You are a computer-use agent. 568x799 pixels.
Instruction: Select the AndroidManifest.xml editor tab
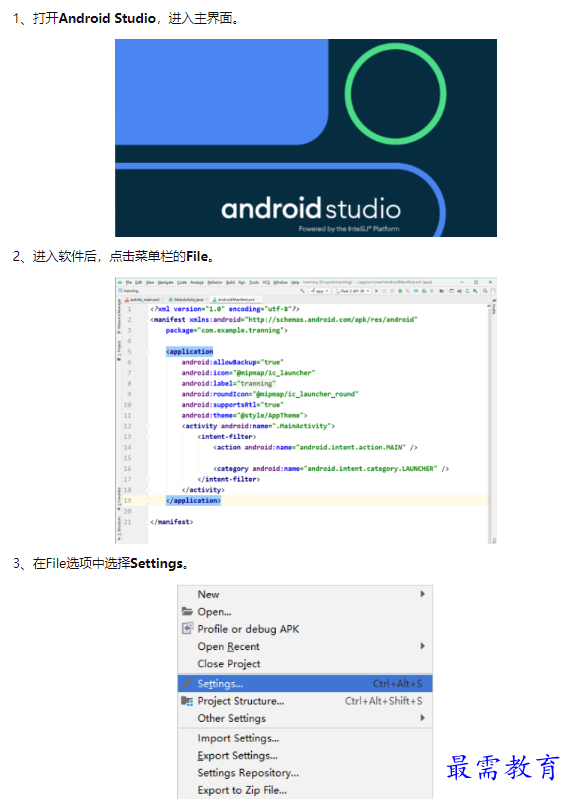point(234,300)
